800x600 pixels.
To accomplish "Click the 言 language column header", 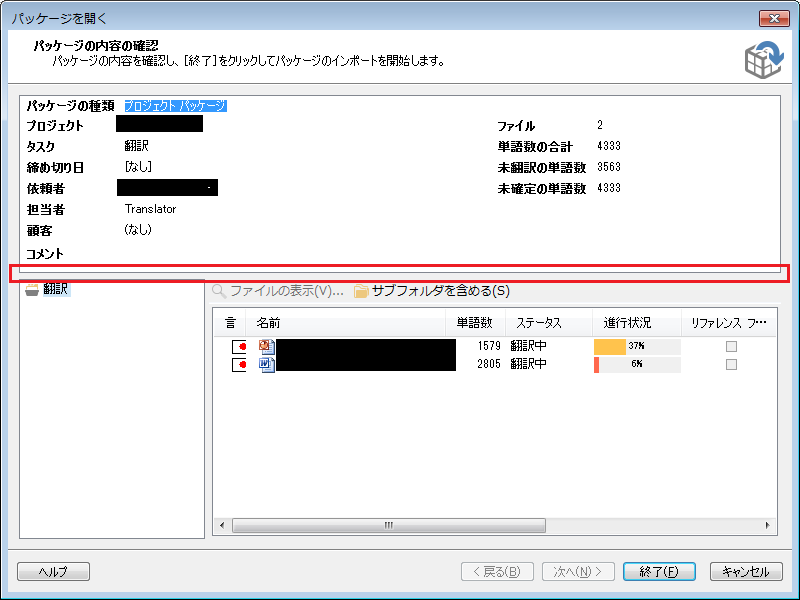I will point(230,323).
